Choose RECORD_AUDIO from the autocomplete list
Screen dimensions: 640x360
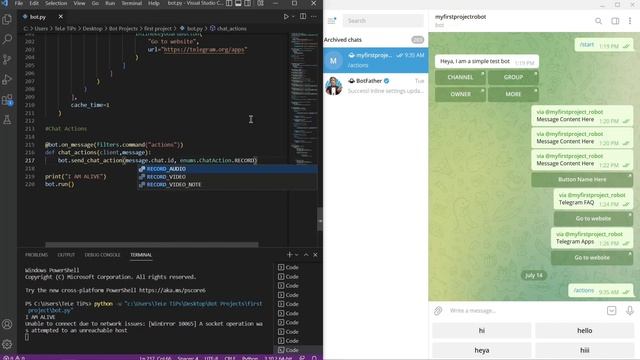click(227, 169)
